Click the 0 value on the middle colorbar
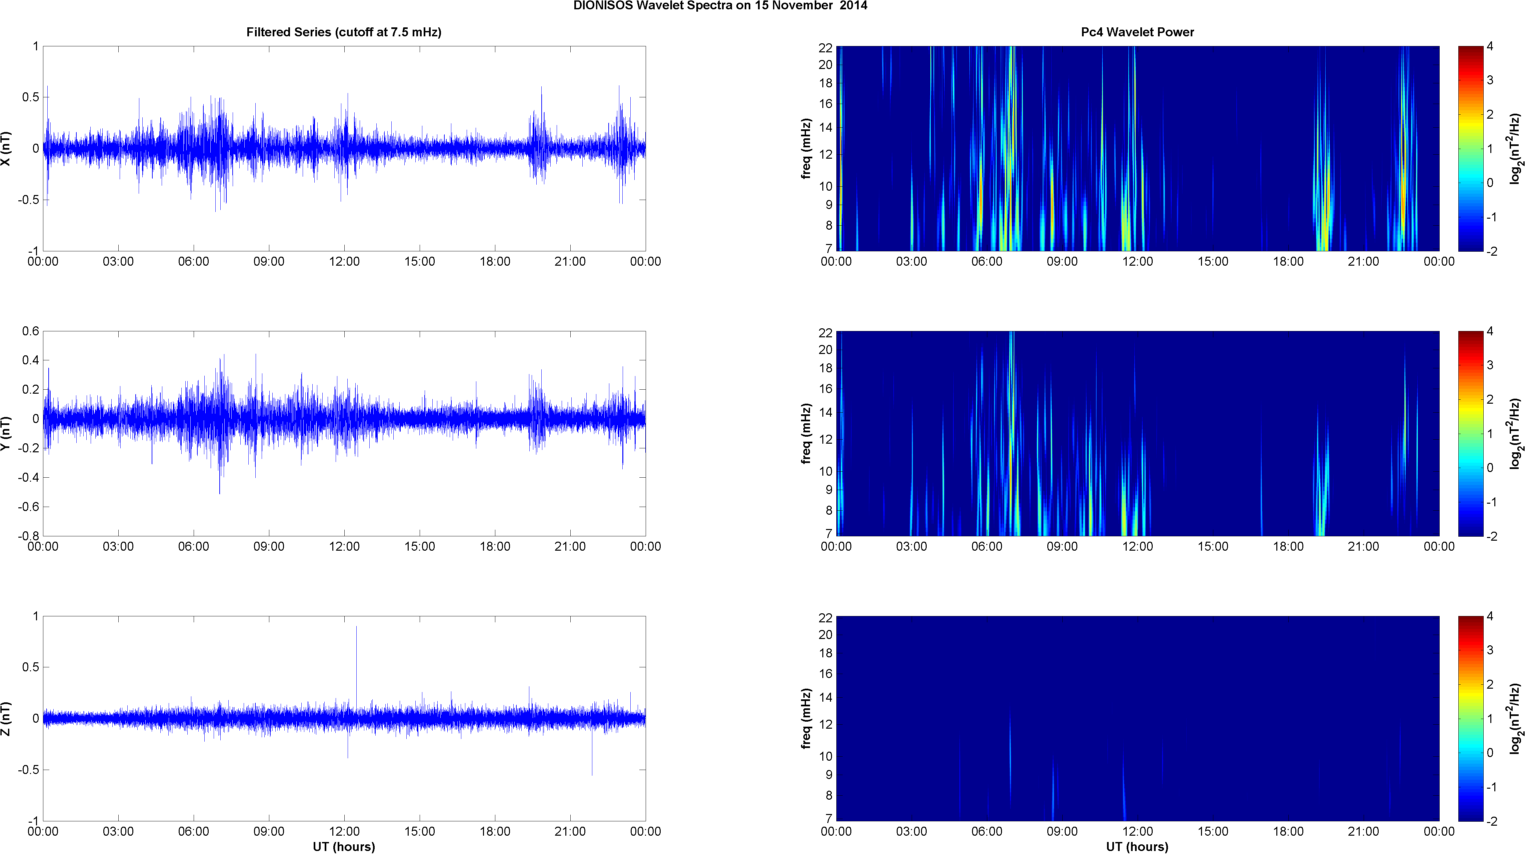1525x854 pixels. click(x=1490, y=467)
